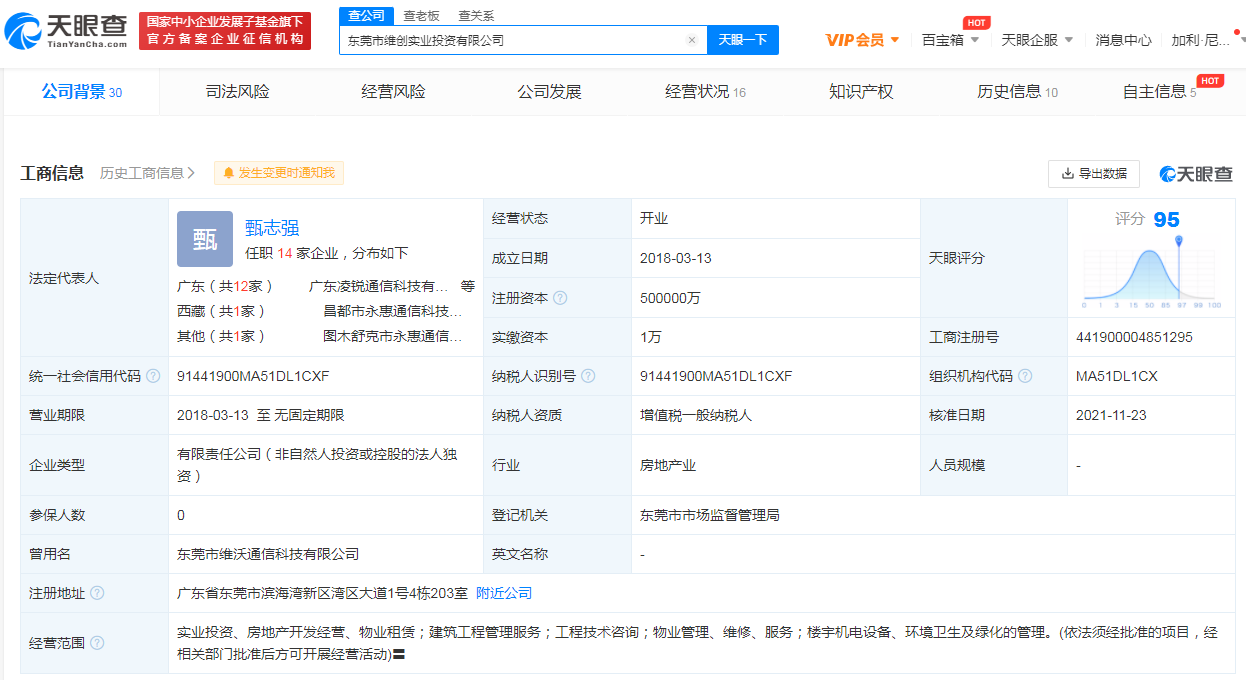1246x680 pixels.
Task: Click help icon next to 纳税人识别号
Action: click(x=588, y=377)
